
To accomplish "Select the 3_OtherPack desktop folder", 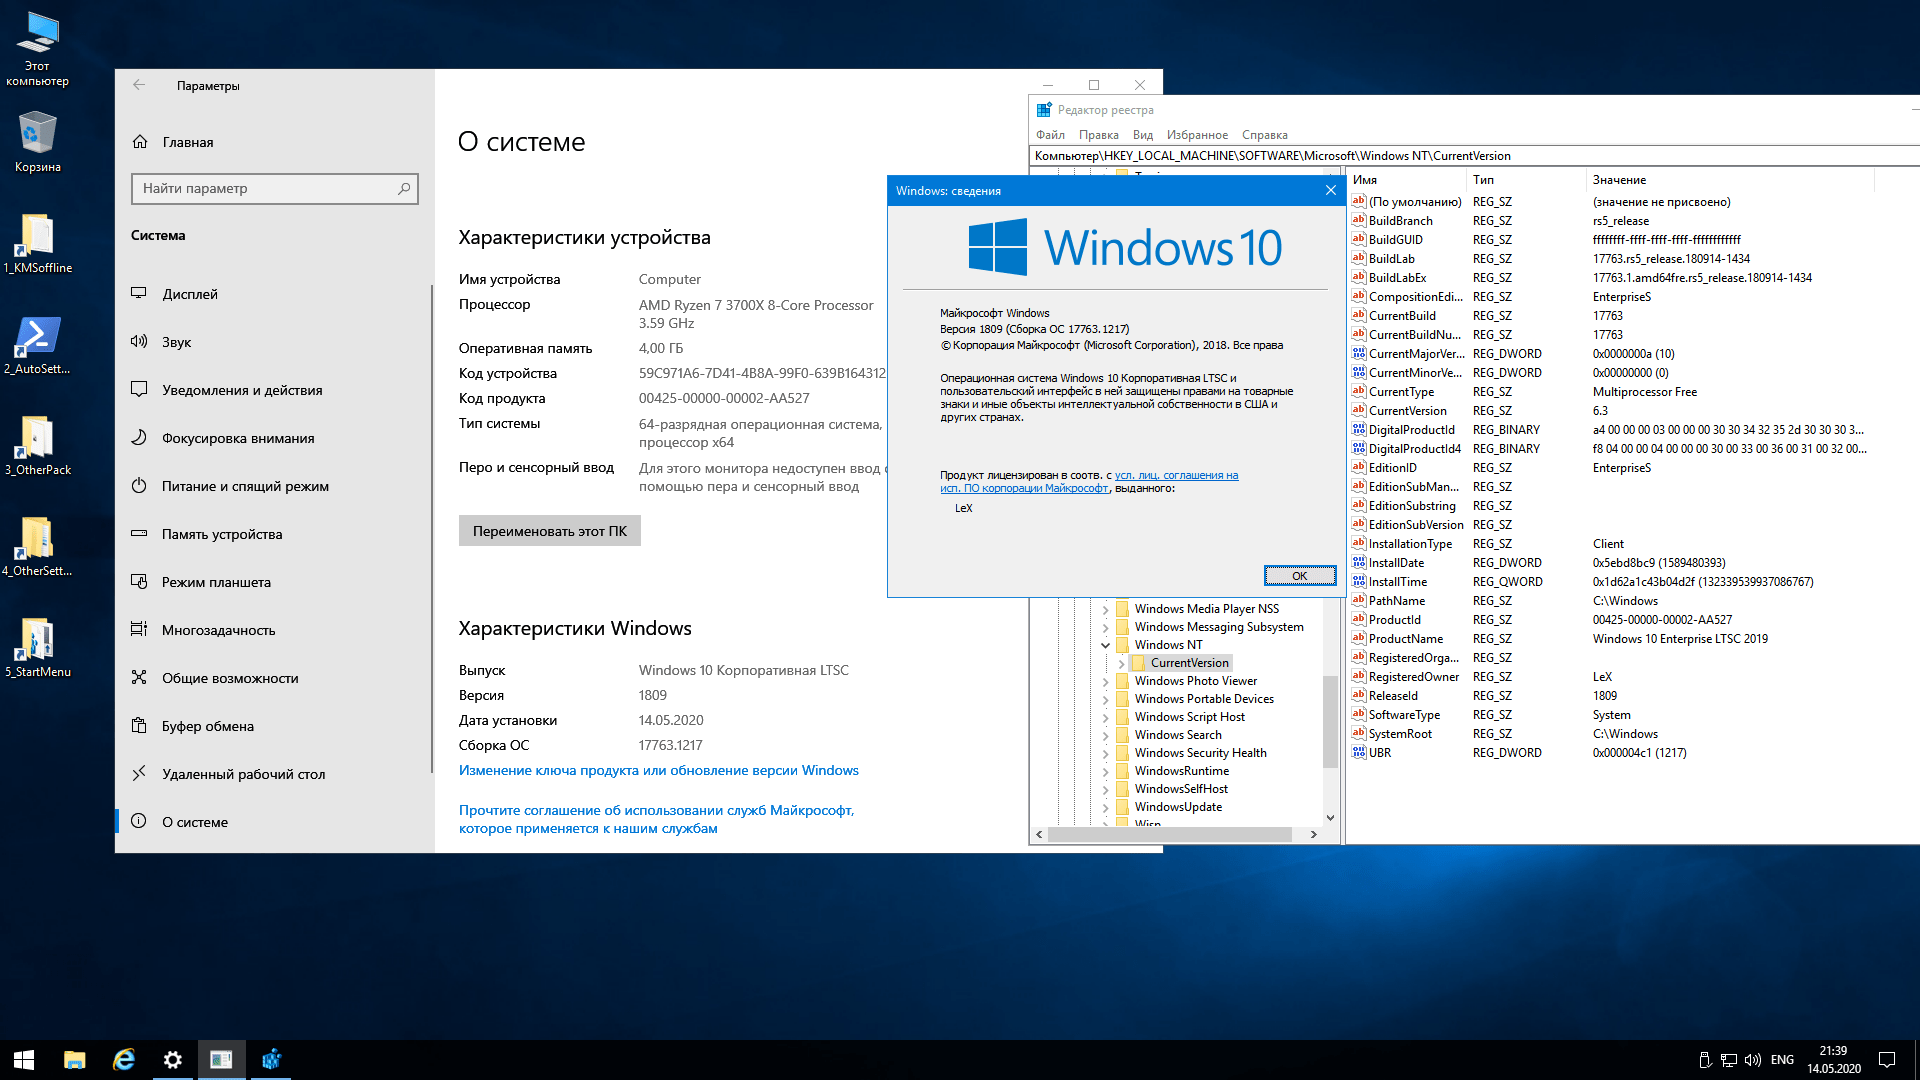I will pyautogui.click(x=37, y=445).
